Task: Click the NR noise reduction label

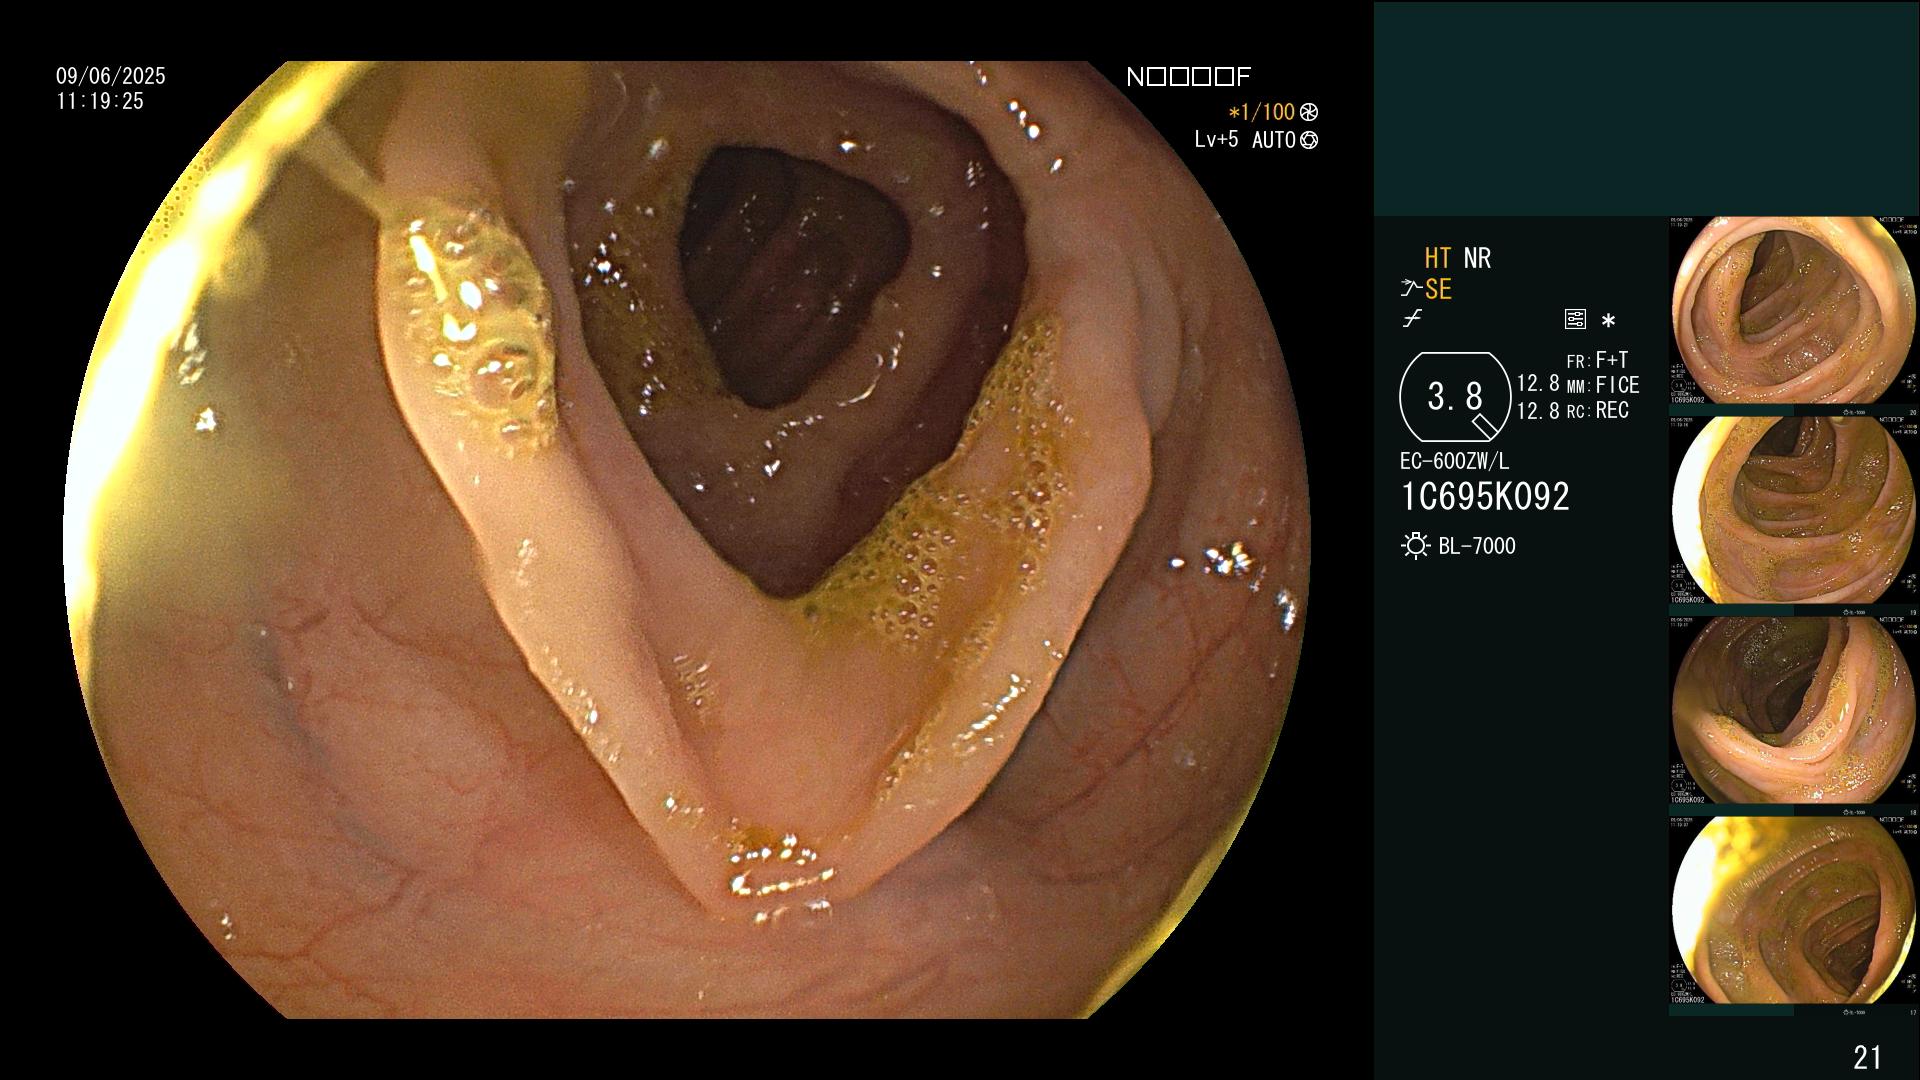Action: click(1477, 259)
